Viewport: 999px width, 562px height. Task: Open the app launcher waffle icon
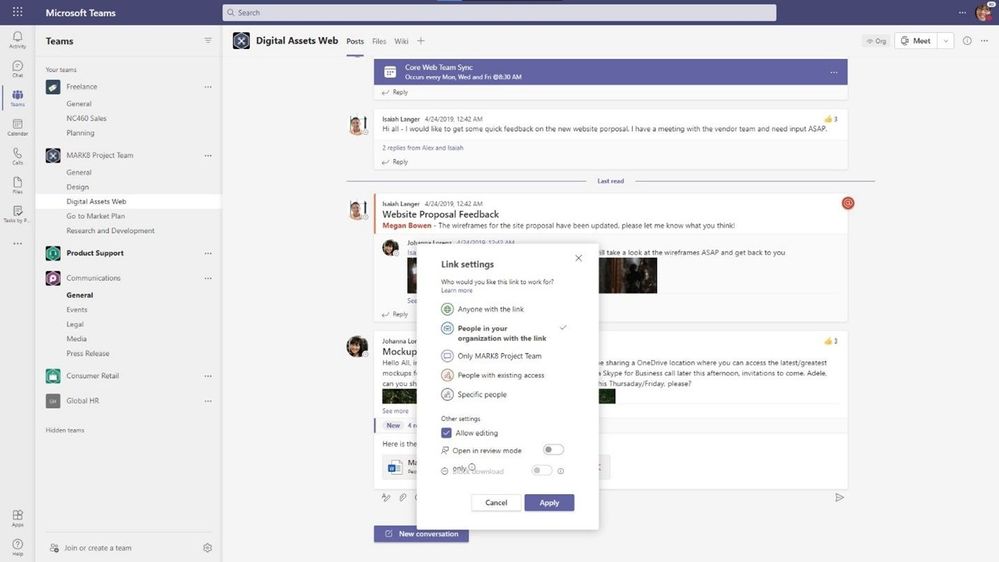17,12
